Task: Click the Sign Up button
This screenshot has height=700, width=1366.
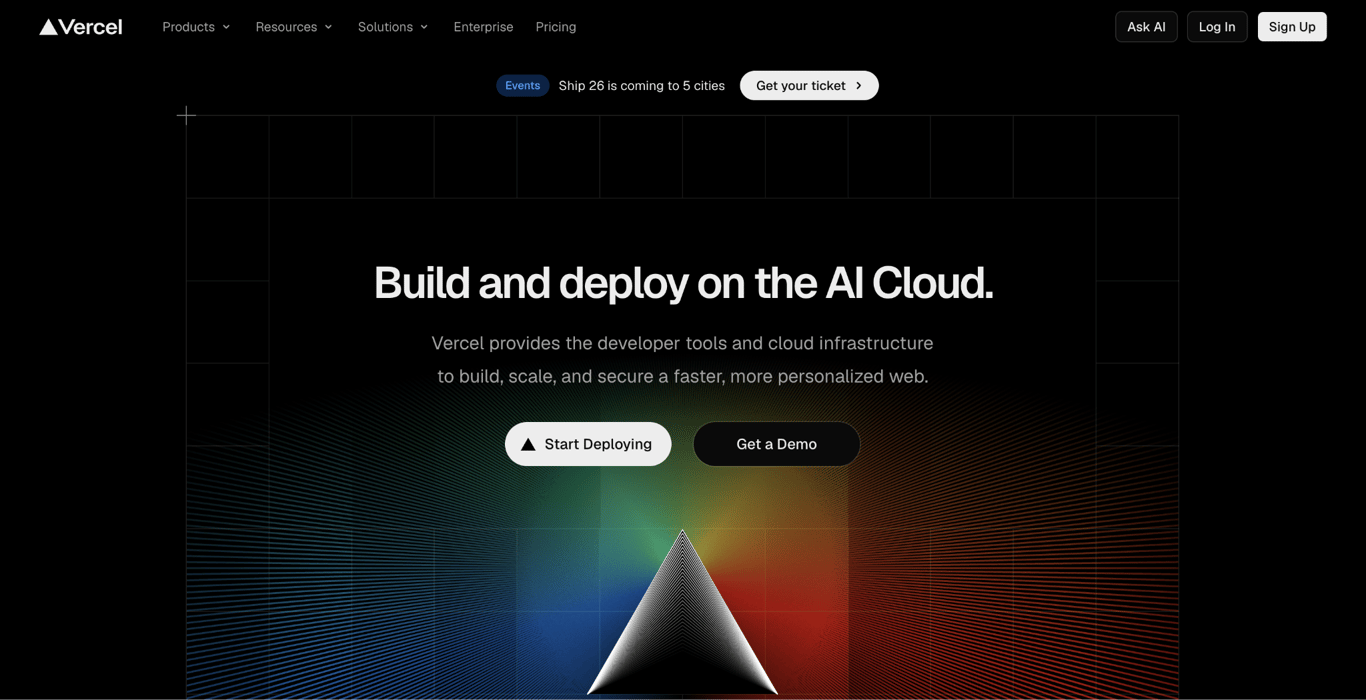Action: [1292, 27]
